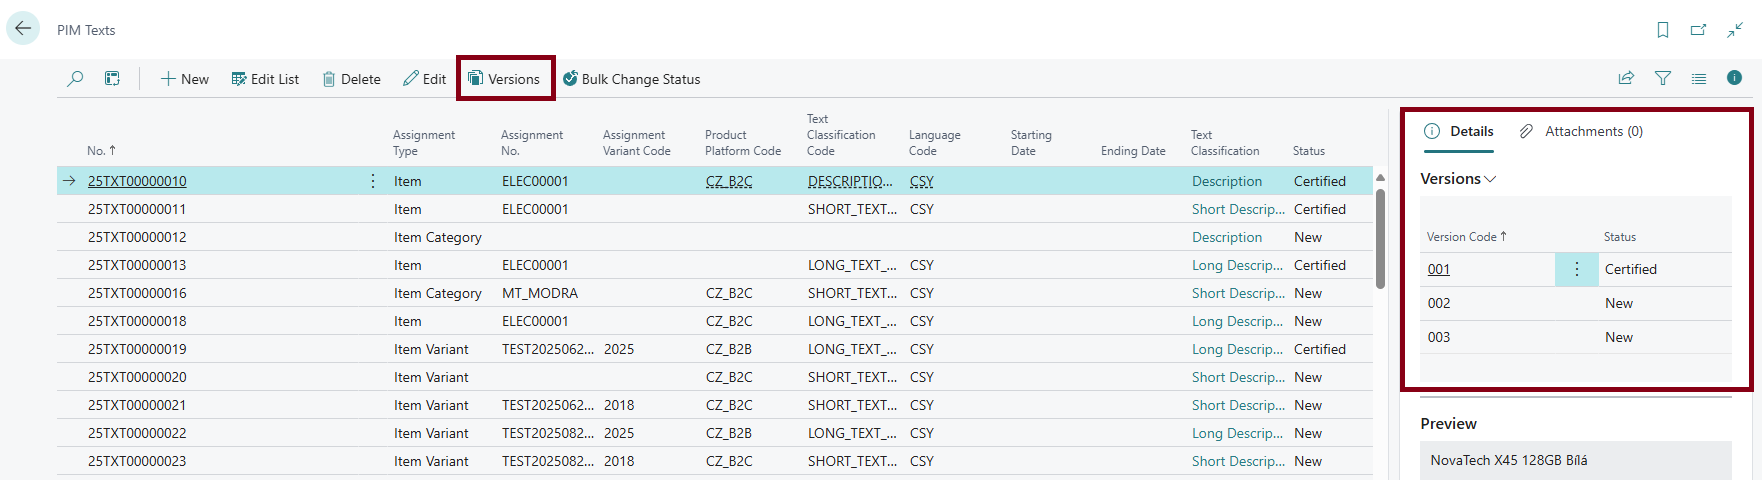1762x480 pixels.
Task: Click the Language Code column header
Action: click(934, 143)
